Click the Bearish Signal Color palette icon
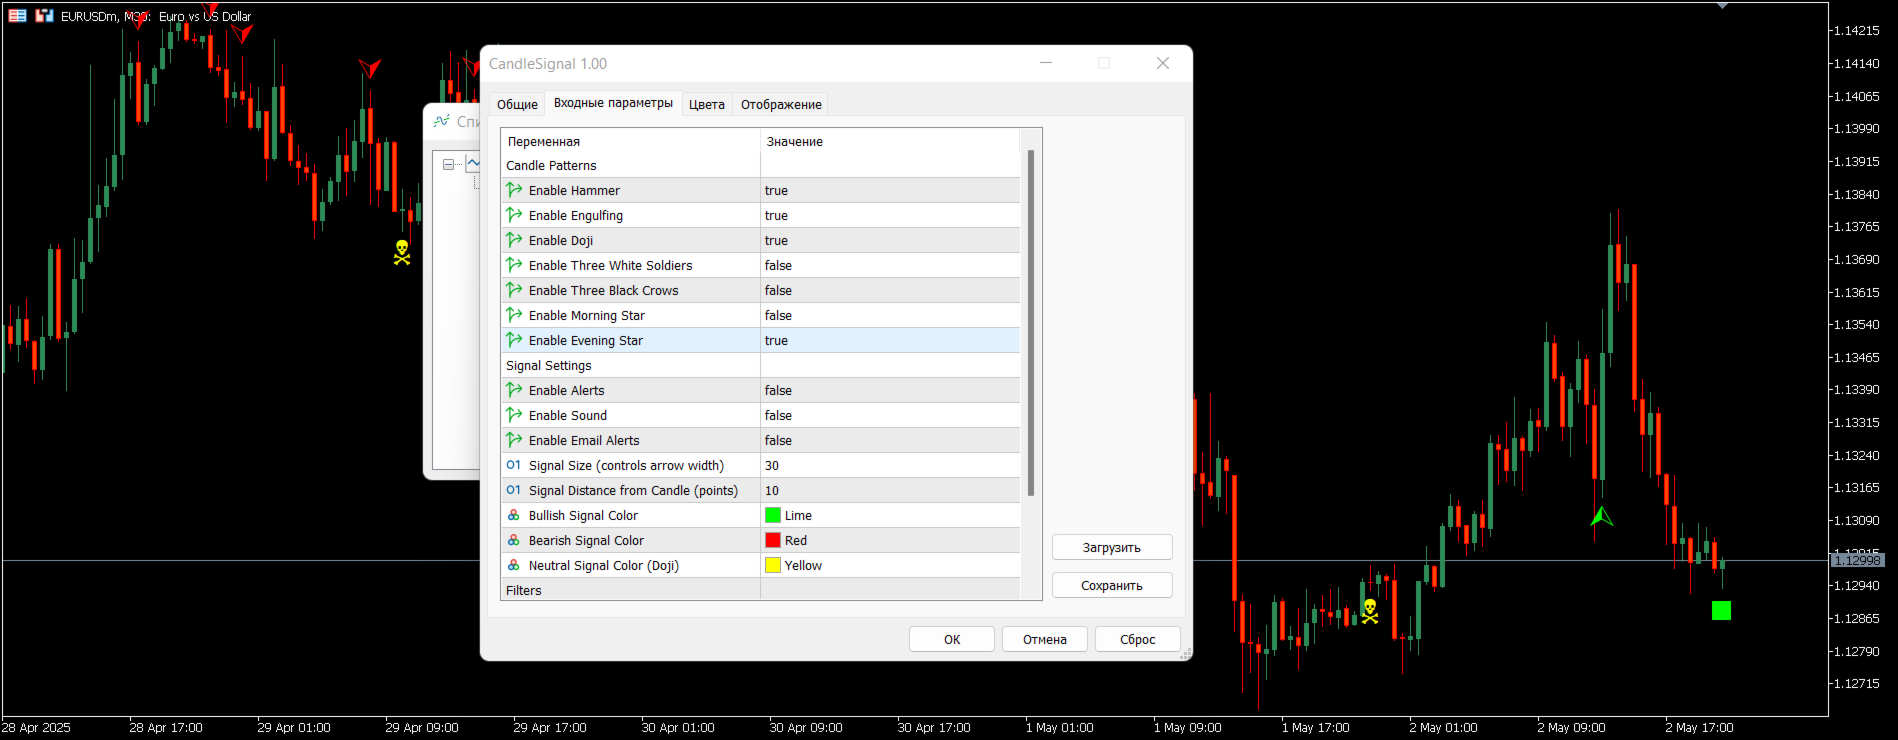The width and height of the screenshot is (1898, 740). [514, 540]
